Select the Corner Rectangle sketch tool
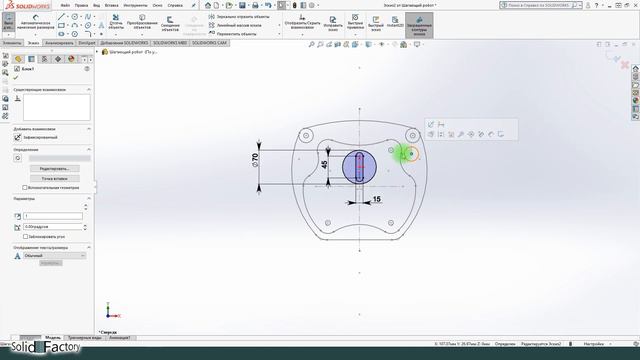Screen dimensions: 640x360 [x=61, y=25]
